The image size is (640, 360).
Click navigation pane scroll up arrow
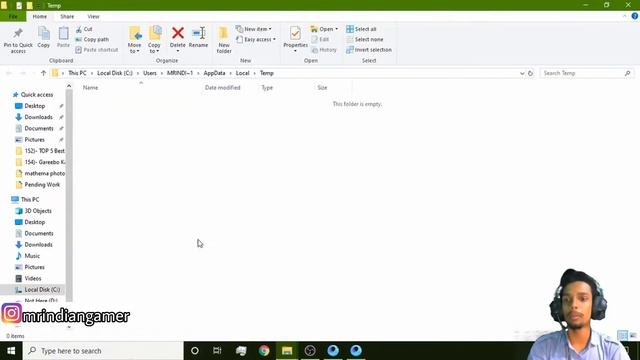69,86
